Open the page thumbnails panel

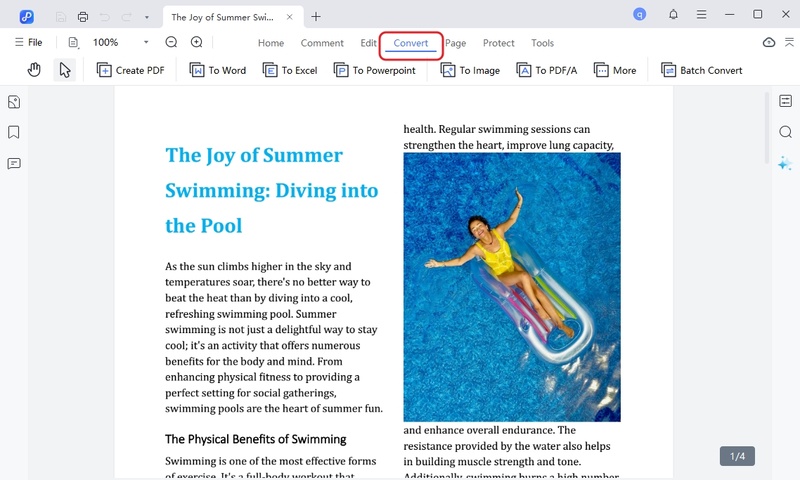(x=14, y=102)
